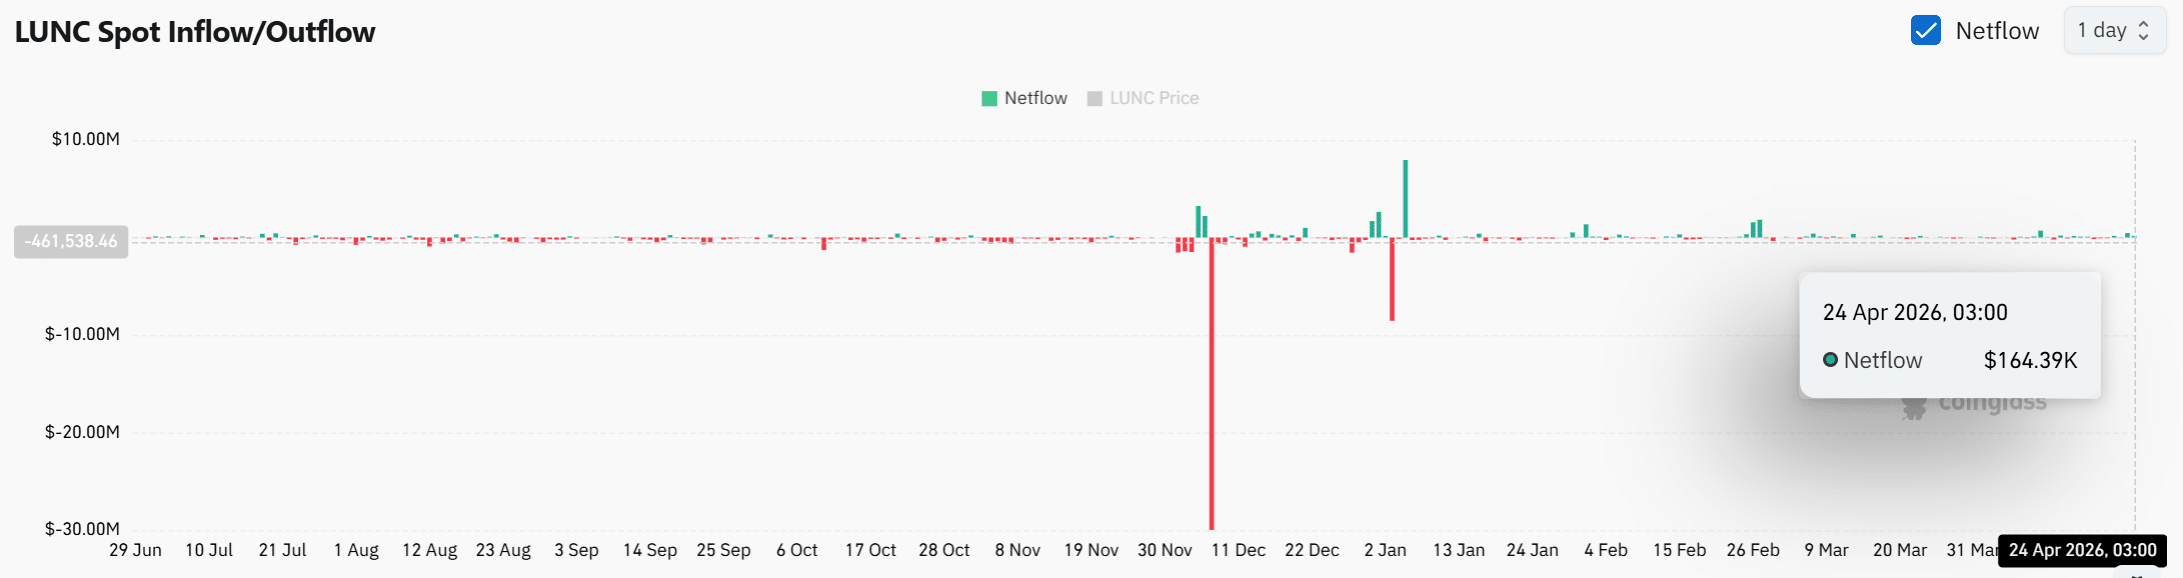Click the $164.39K value in the tooltip
This screenshot has height=578, width=2183.
[2030, 360]
